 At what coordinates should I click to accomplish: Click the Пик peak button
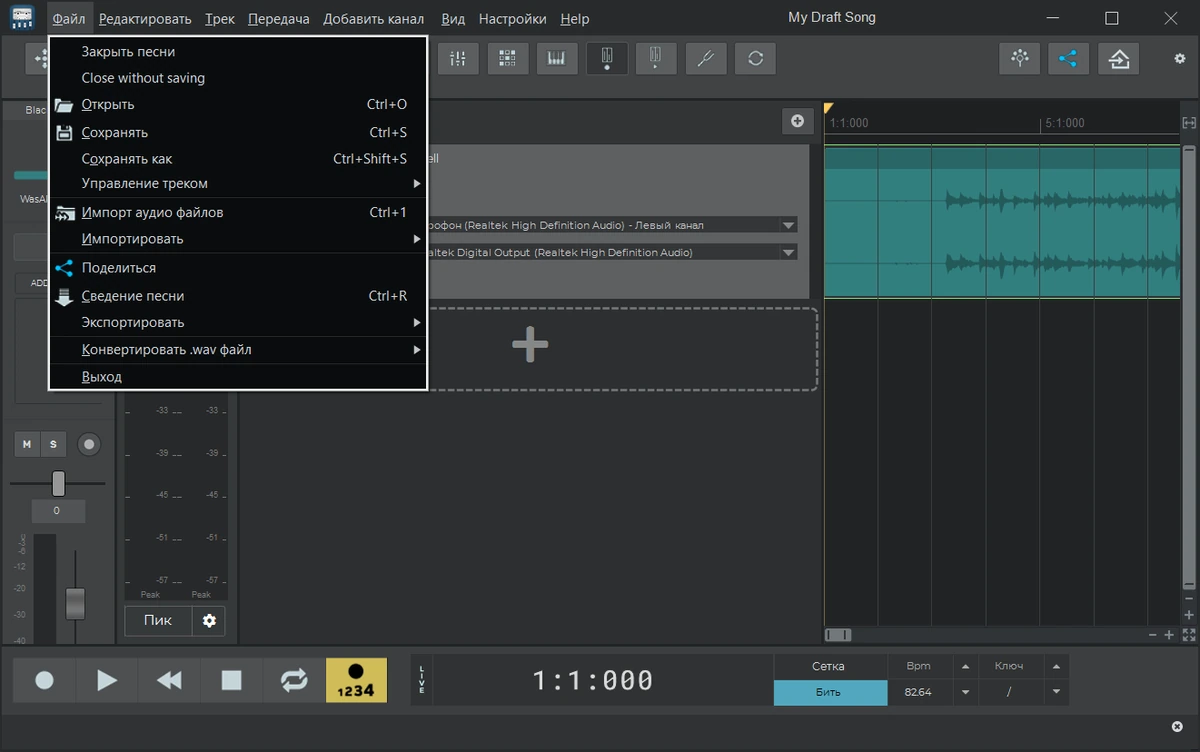coord(158,620)
